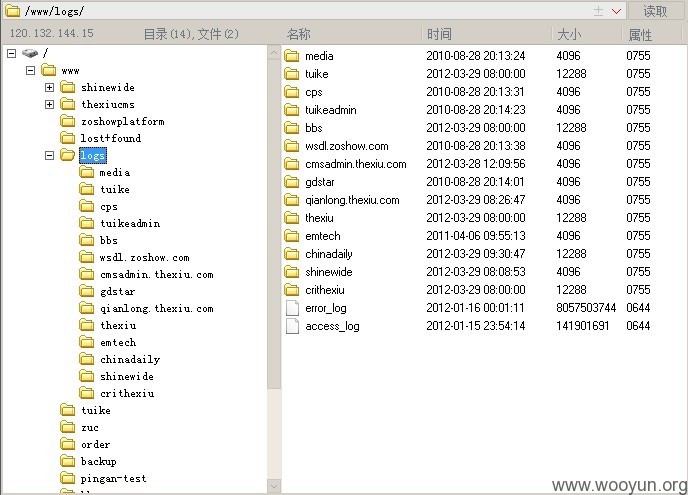Screen dimensions: 688x495
Task: Select crithexiu folder in the tree
Action: pyautogui.click(x=127, y=394)
